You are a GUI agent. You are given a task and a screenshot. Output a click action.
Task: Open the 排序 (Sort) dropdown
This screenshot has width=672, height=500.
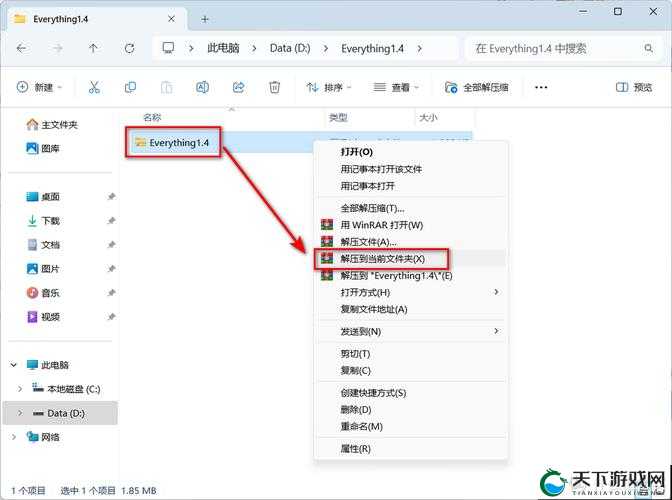(x=329, y=87)
